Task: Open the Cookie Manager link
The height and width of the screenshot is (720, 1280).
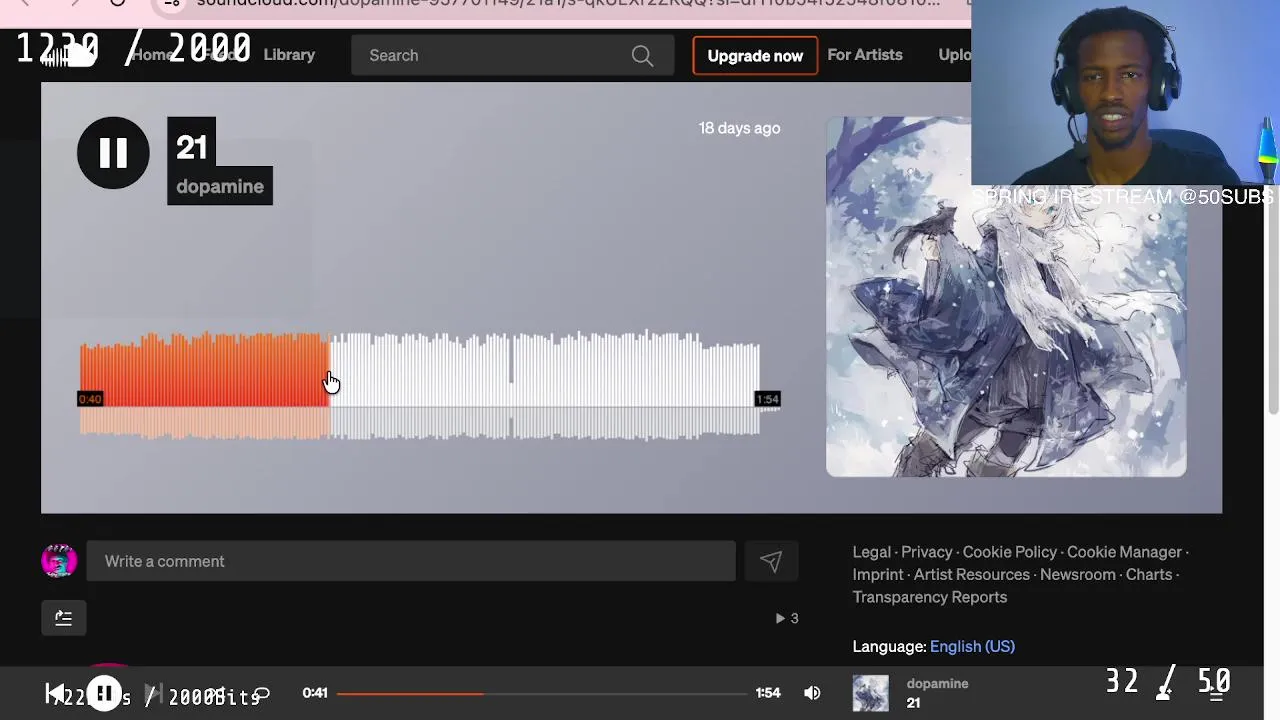Action: (x=1124, y=552)
